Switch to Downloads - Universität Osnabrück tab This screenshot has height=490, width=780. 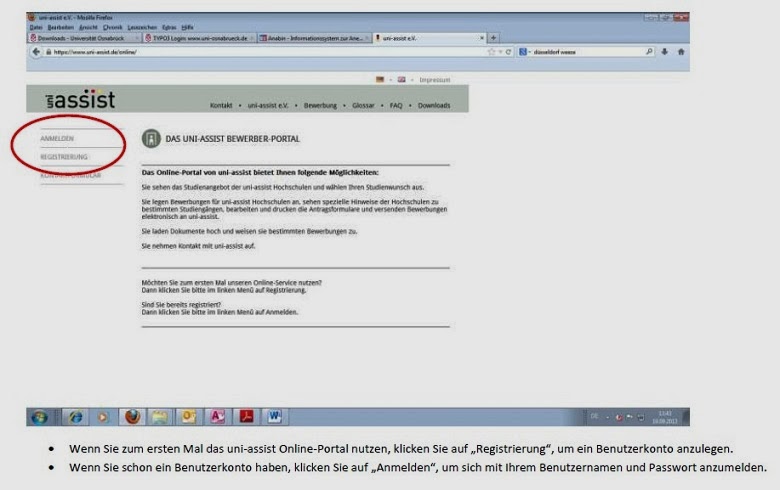click(x=85, y=38)
